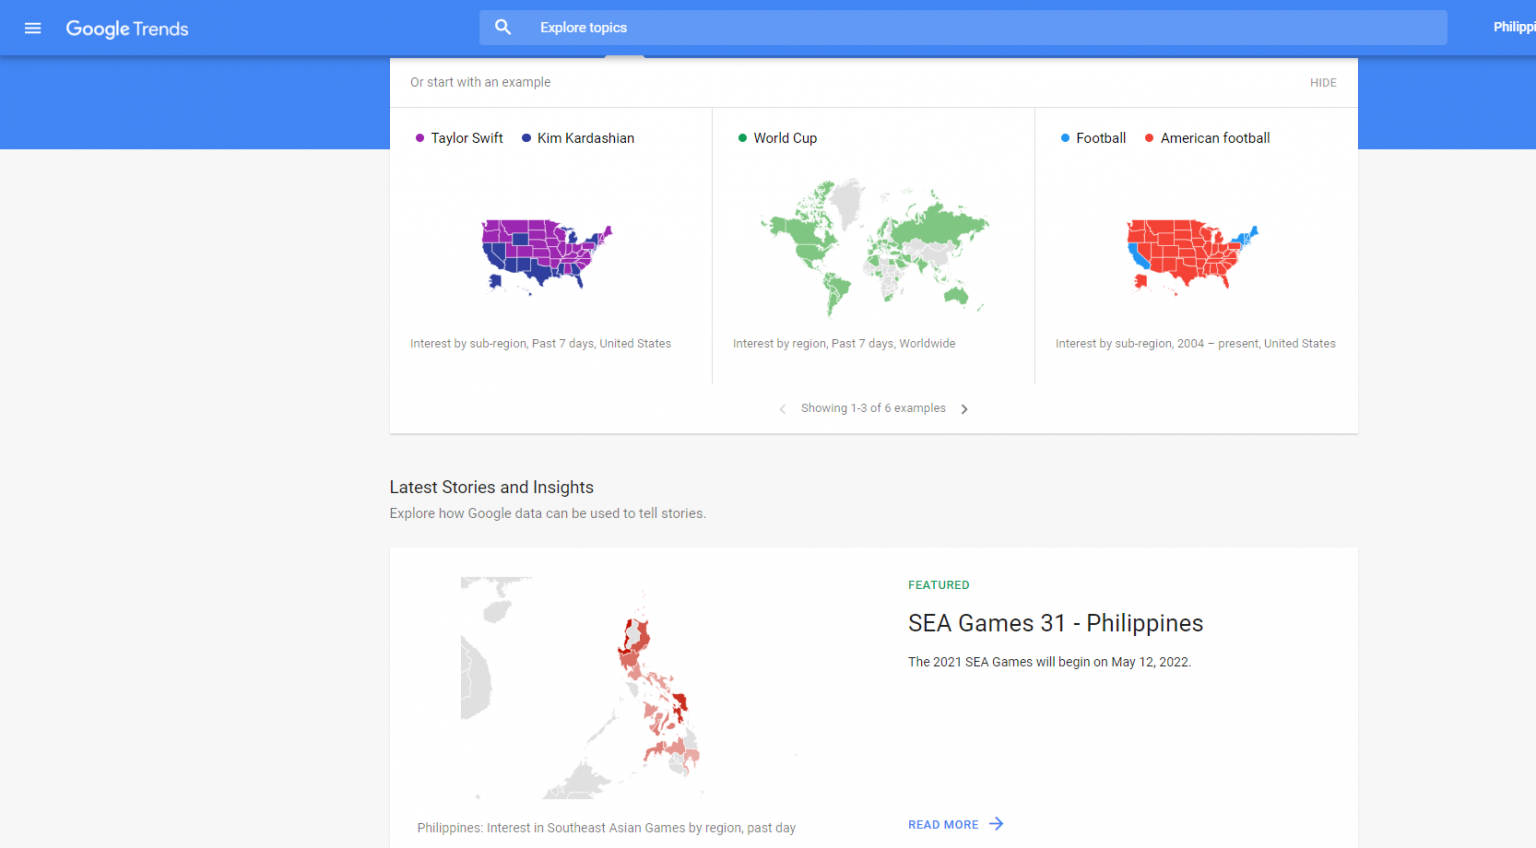Click the READ MORE link

point(943,823)
